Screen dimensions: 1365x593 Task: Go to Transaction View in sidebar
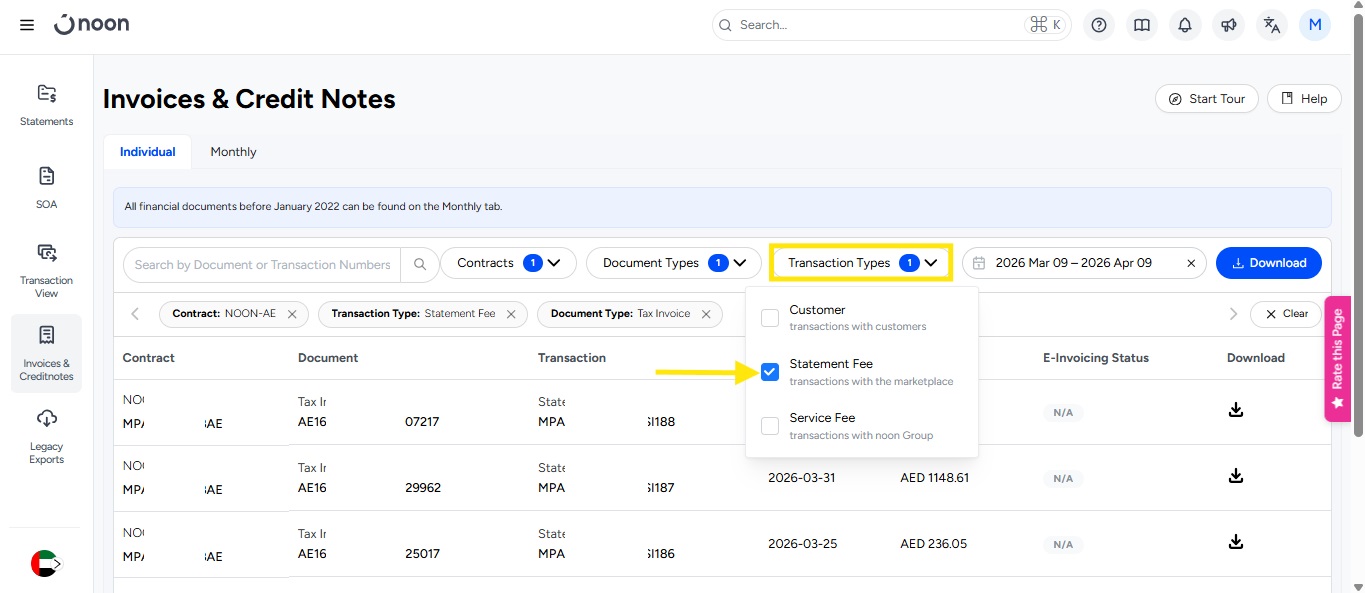coord(47,269)
